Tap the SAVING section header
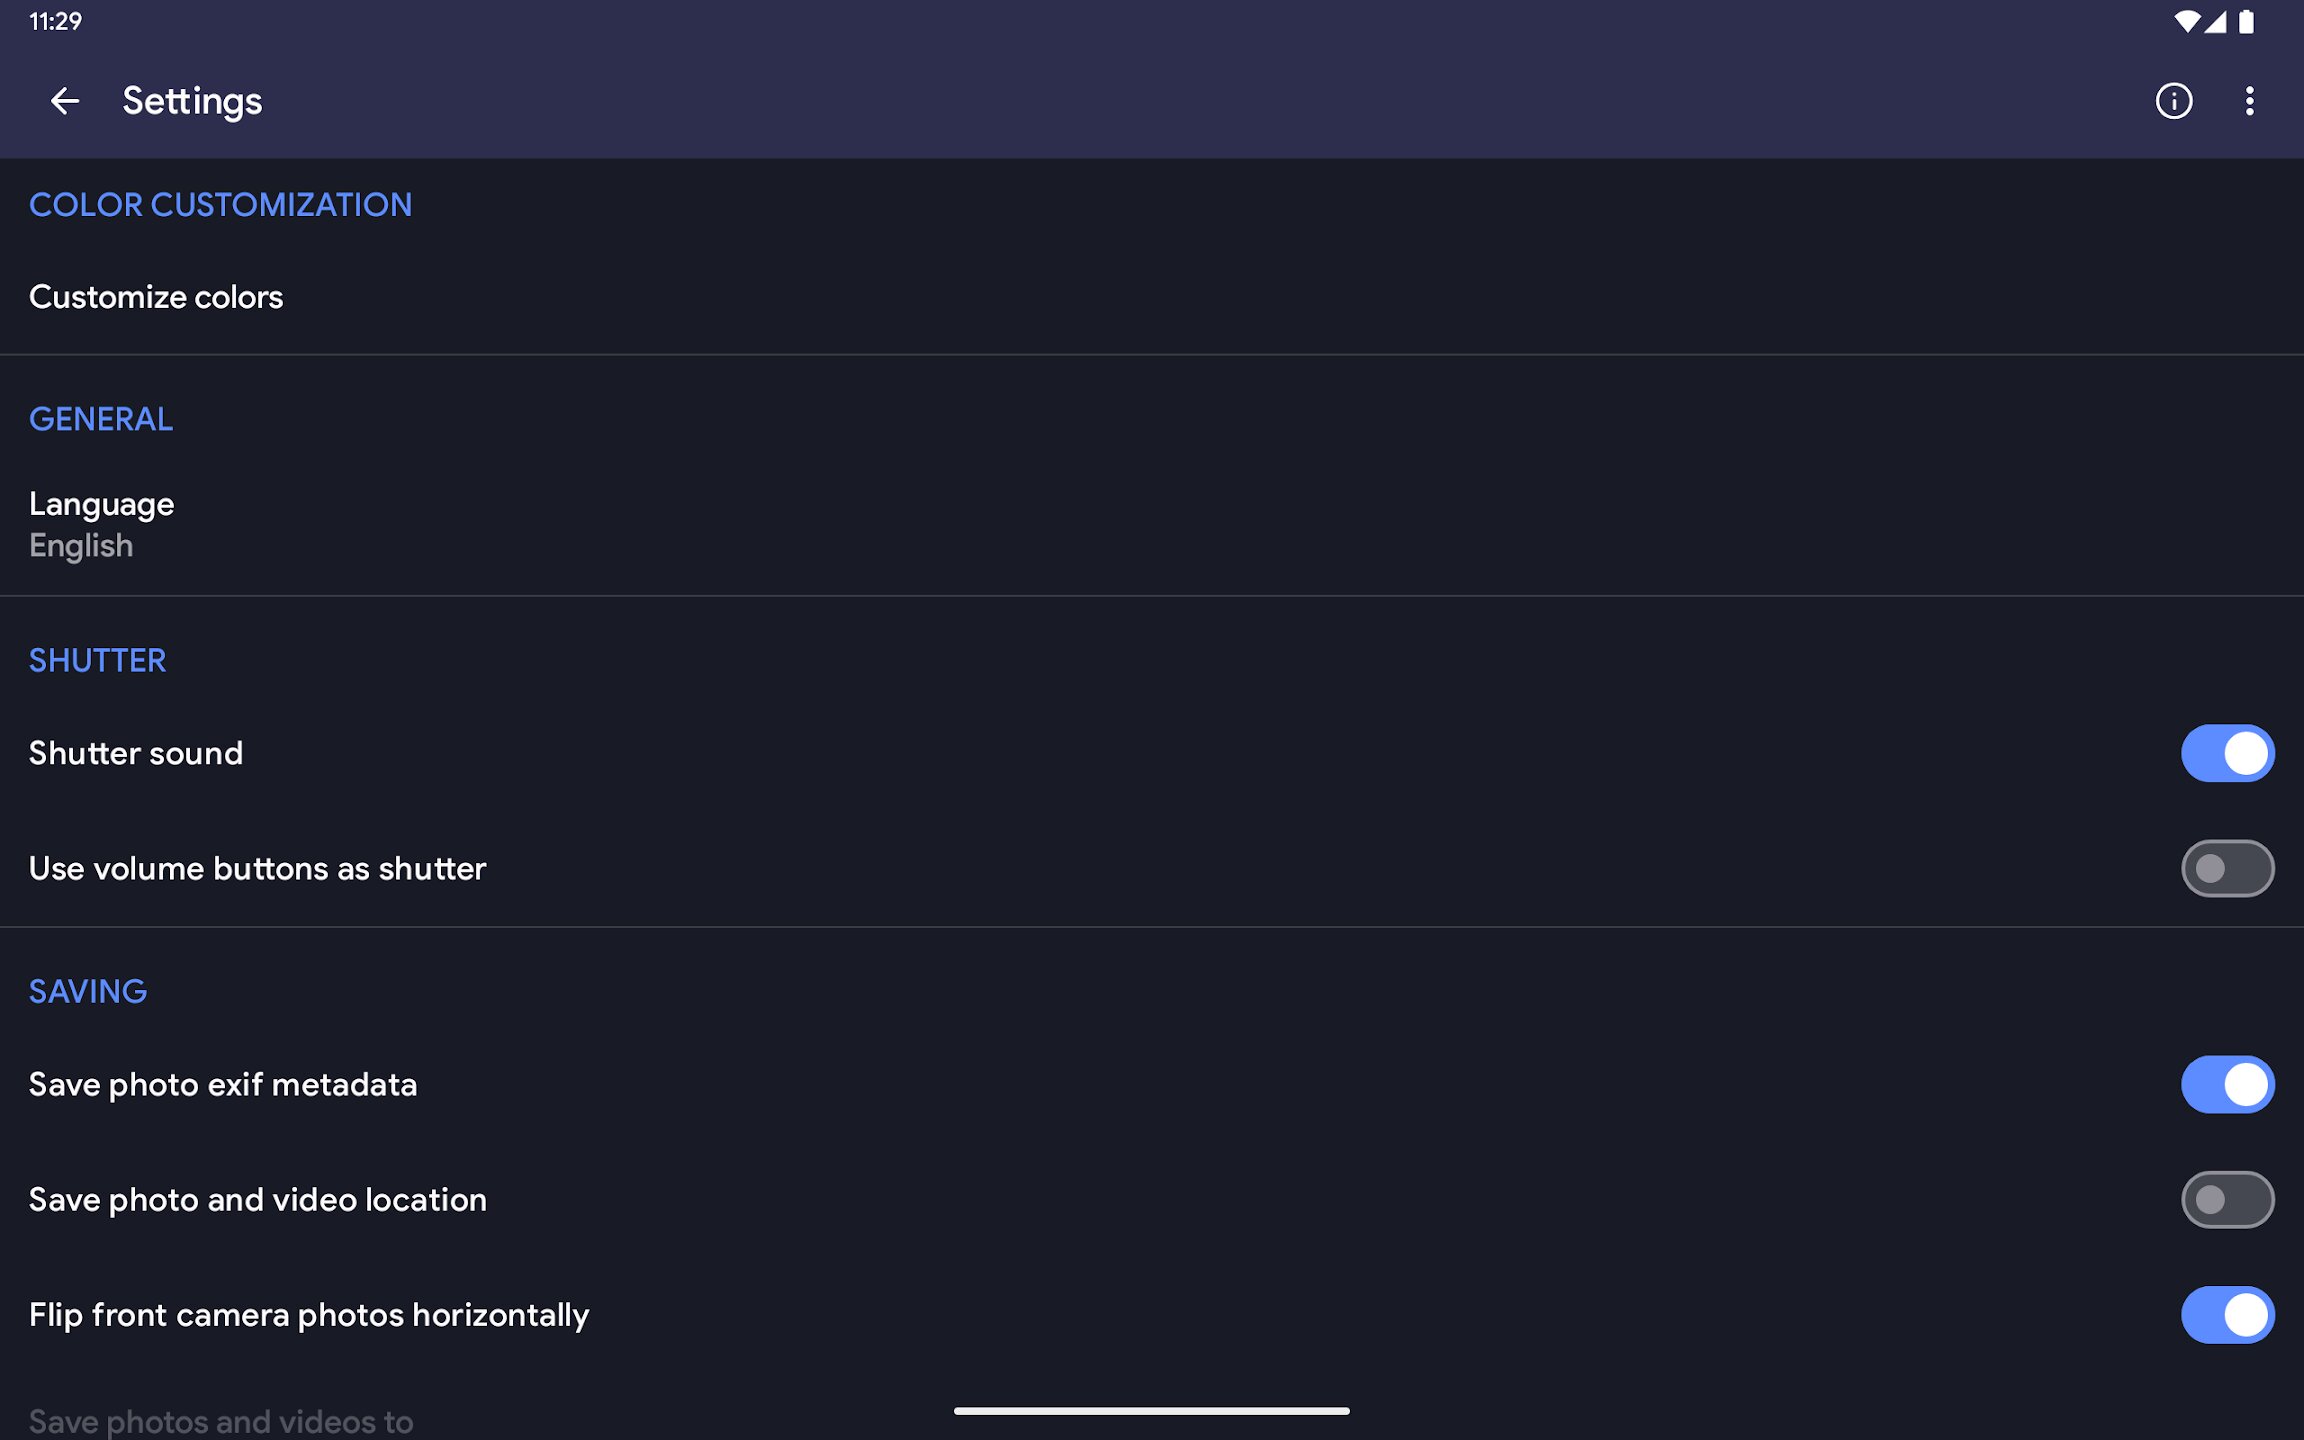 point(88,992)
